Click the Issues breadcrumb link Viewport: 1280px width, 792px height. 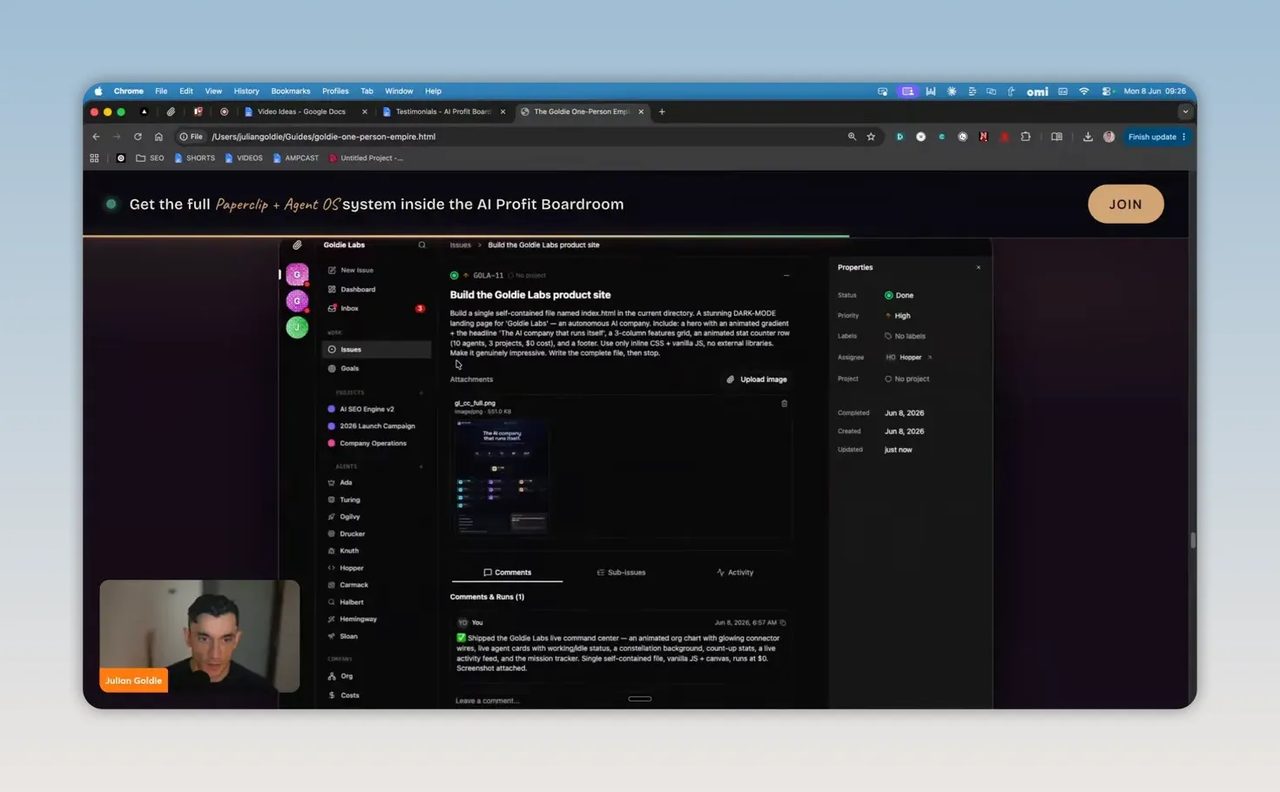(460, 245)
